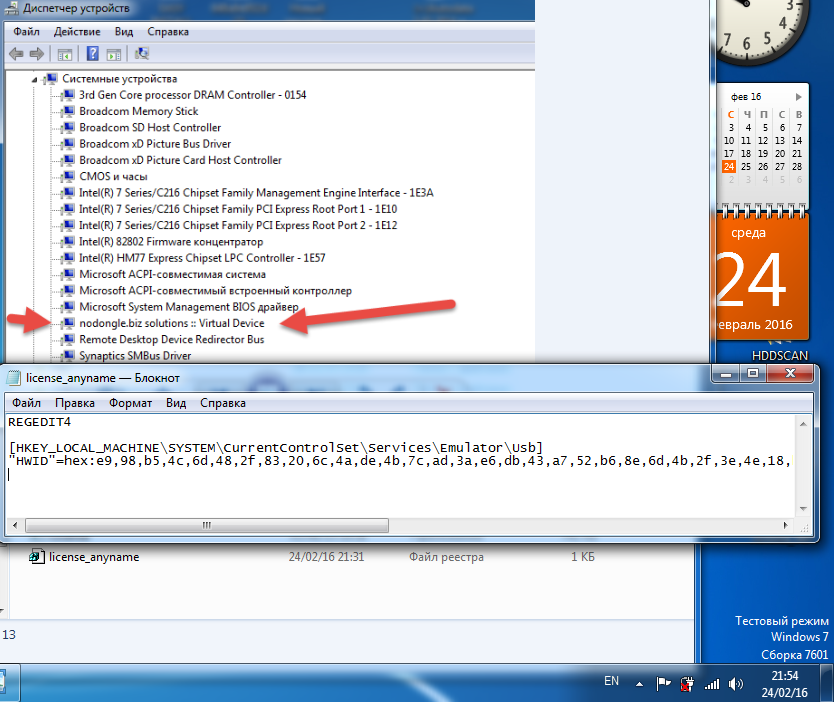Open Файл menu in Device Manager
834x702 pixels.
click(27, 31)
